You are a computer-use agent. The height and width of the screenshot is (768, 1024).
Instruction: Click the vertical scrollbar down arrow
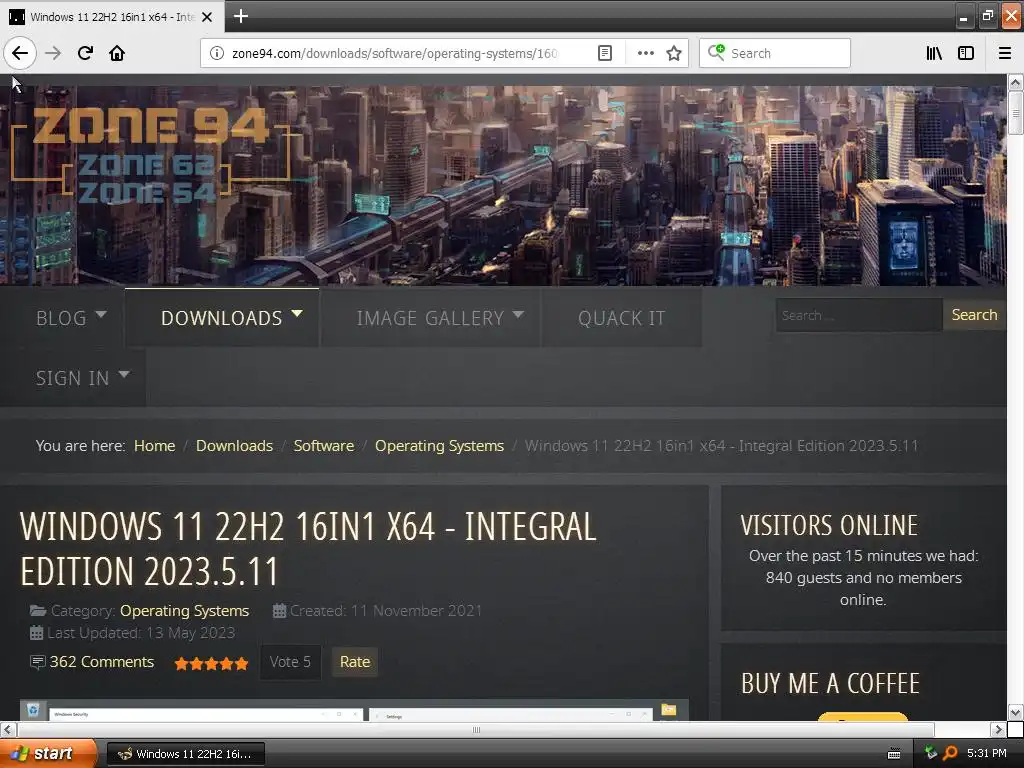(1015, 712)
